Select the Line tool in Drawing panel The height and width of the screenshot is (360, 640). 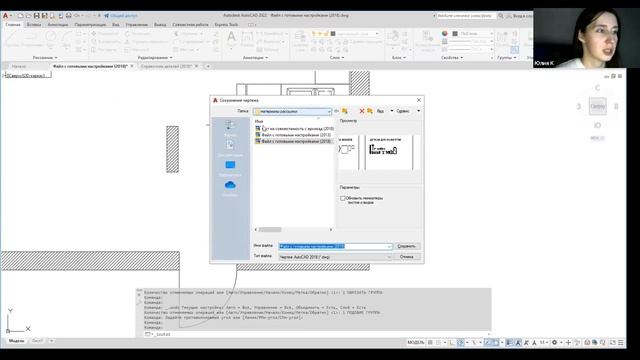(x=12, y=38)
